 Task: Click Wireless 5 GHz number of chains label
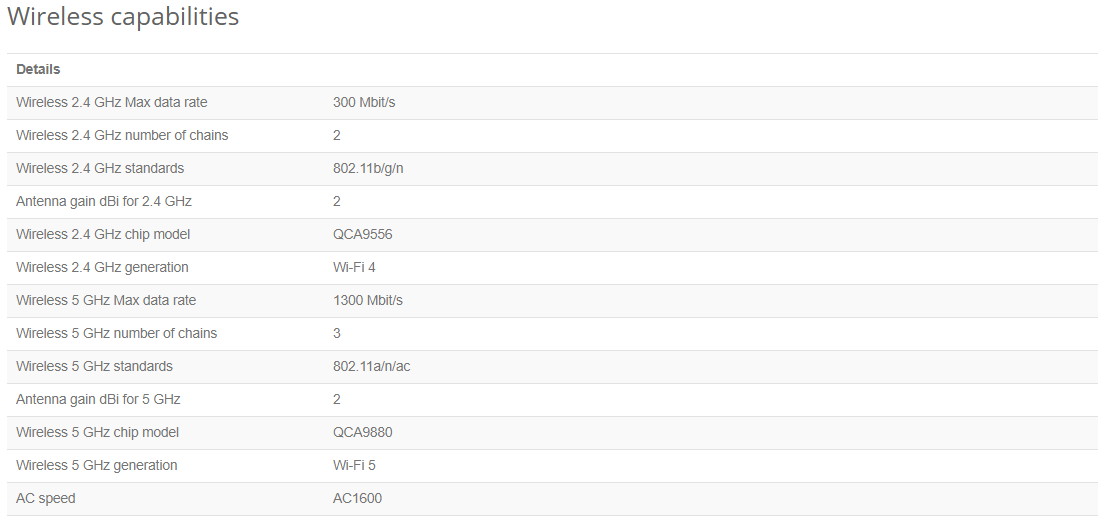(x=117, y=334)
